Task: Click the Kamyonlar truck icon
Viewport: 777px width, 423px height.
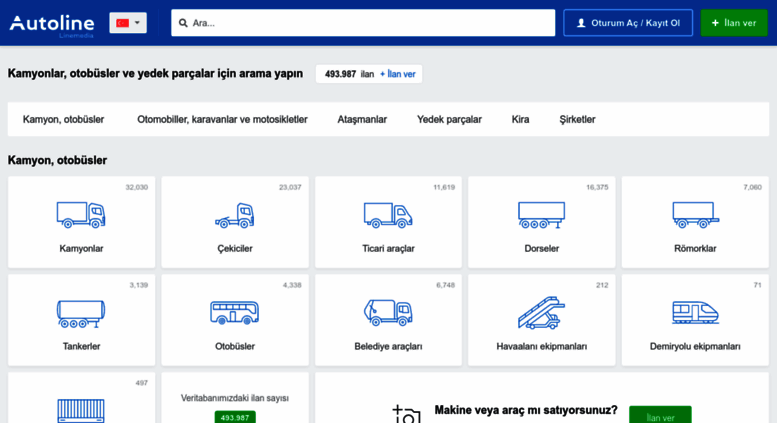Action: [81, 215]
